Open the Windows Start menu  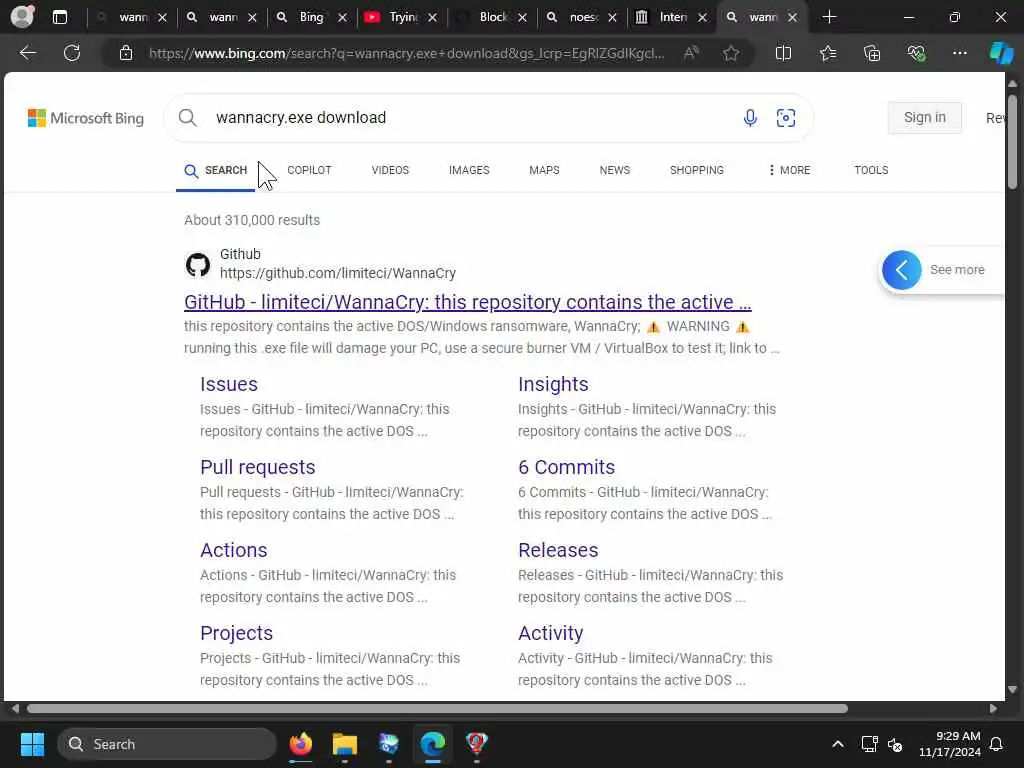(32, 744)
